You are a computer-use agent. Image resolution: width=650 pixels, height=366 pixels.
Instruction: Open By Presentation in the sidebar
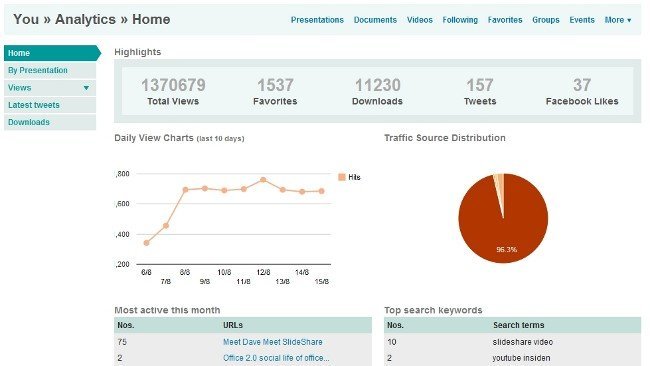(x=50, y=70)
